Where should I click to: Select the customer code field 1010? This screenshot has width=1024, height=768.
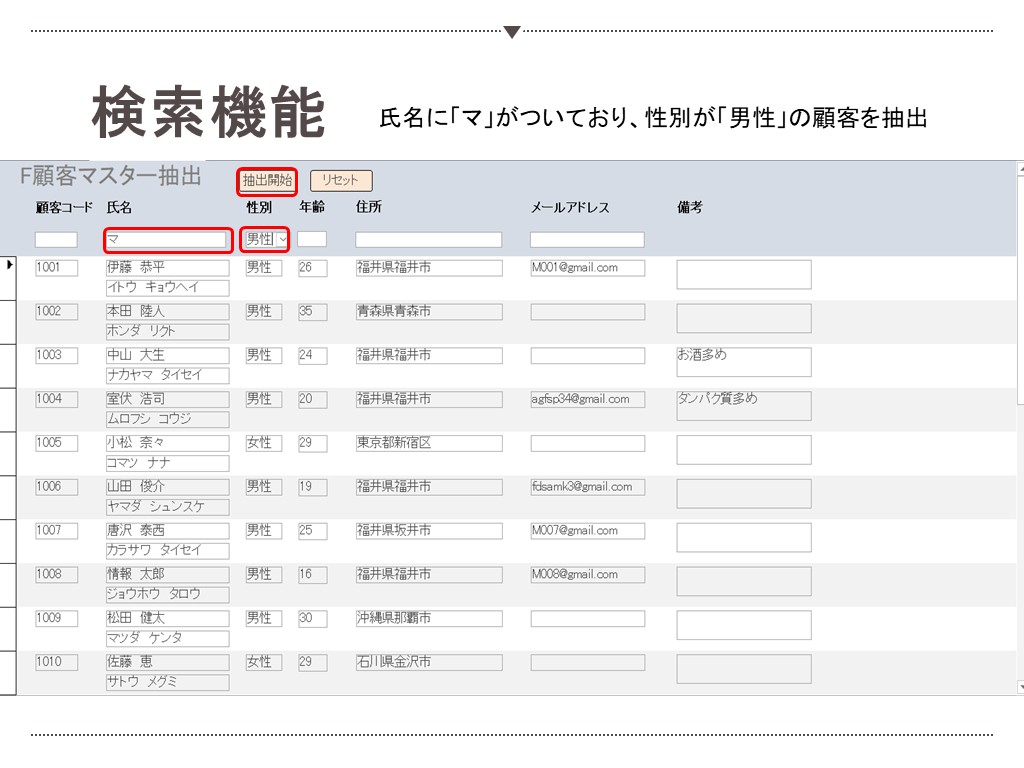56,662
